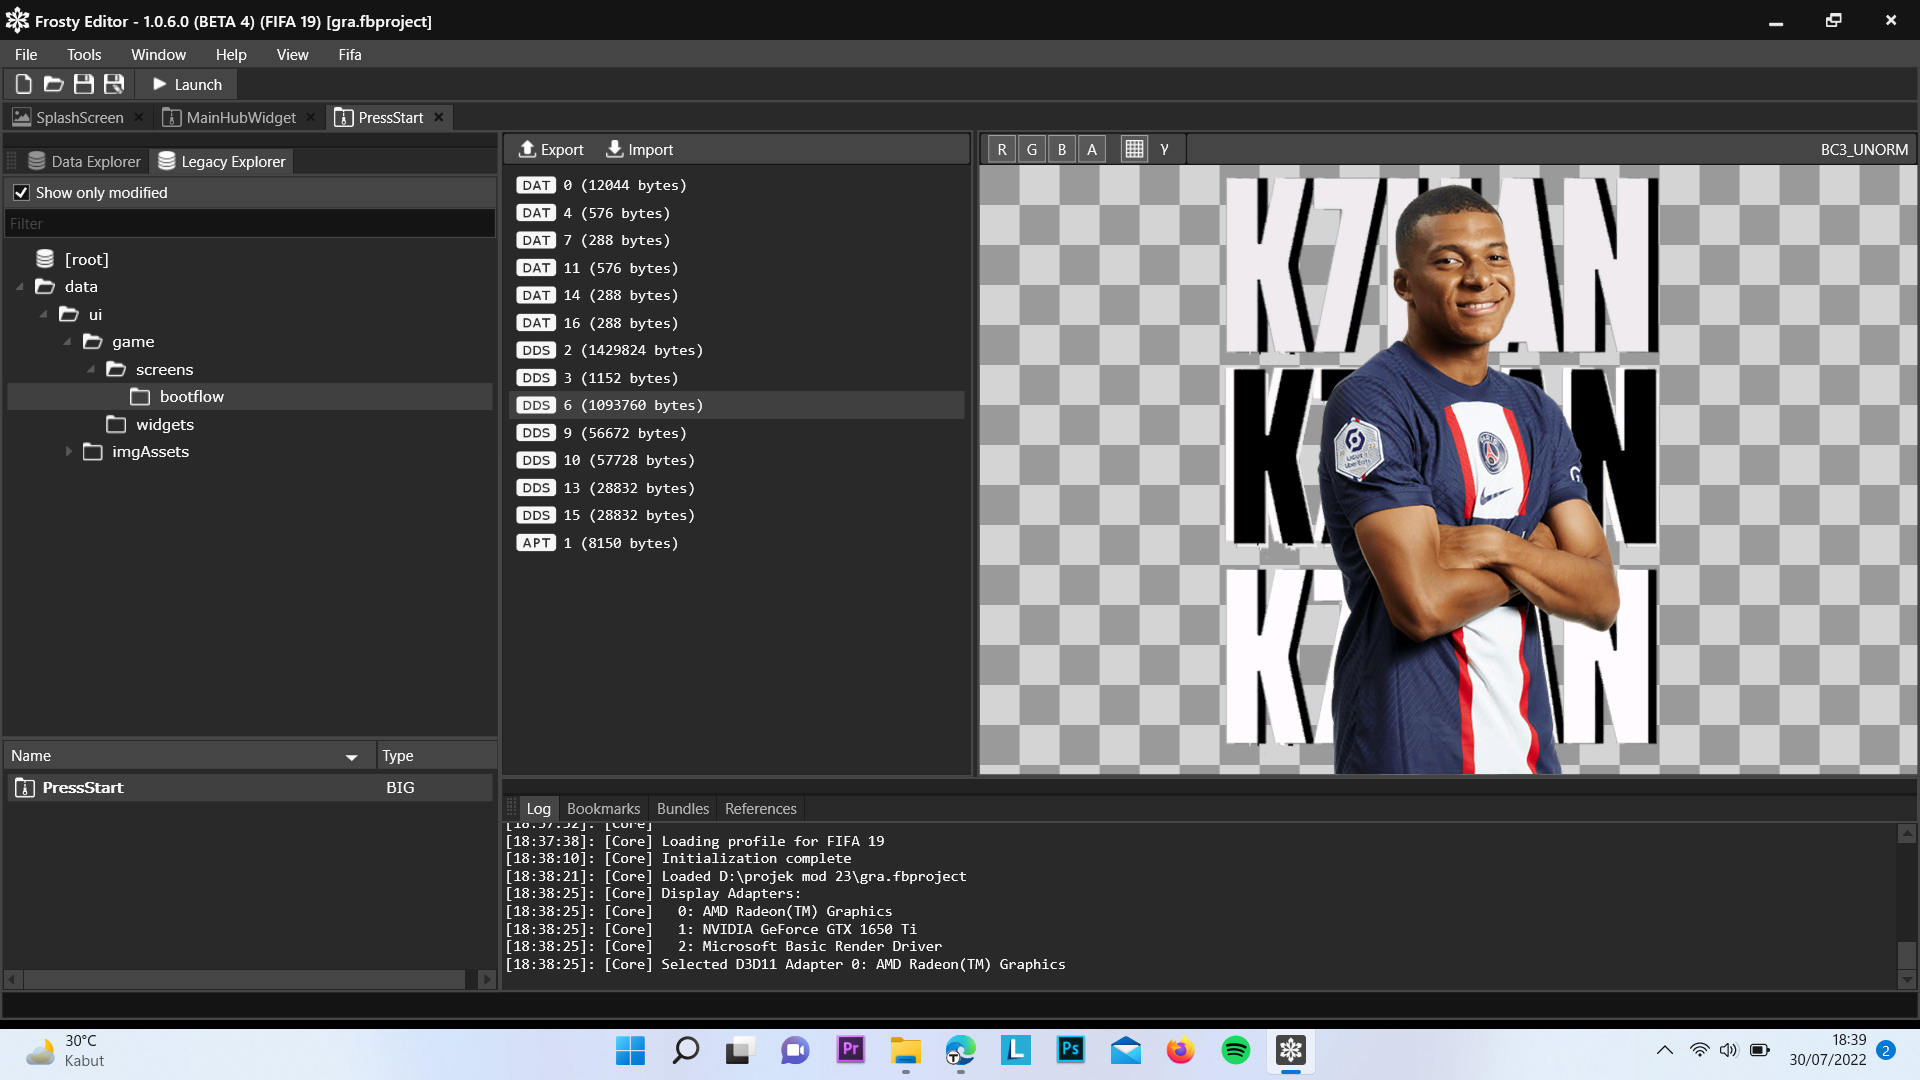Click the Export button
The width and height of the screenshot is (1920, 1080).
[x=551, y=149]
